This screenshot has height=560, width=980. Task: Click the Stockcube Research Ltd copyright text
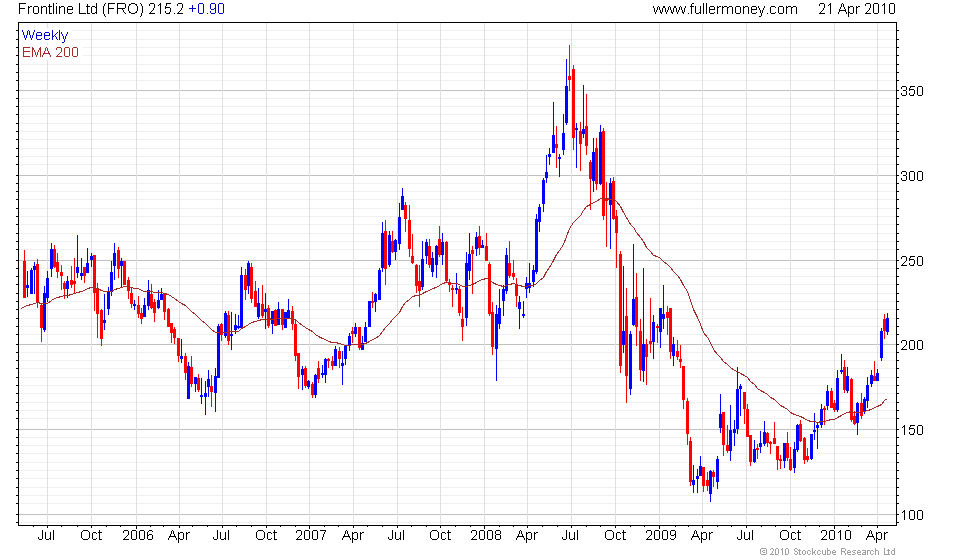(x=828, y=552)
